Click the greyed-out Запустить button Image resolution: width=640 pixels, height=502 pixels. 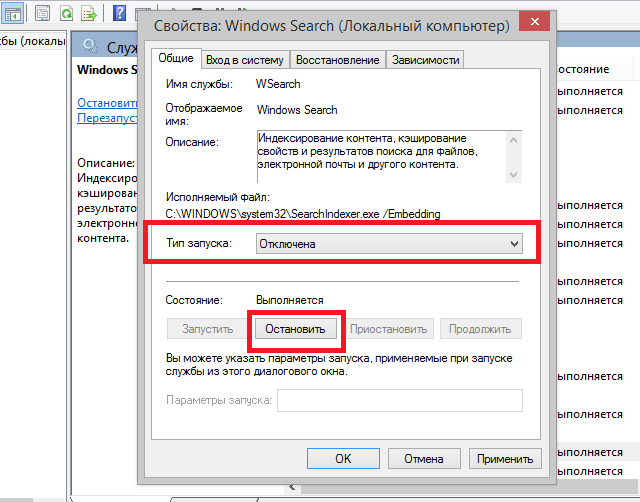point(207,329)
